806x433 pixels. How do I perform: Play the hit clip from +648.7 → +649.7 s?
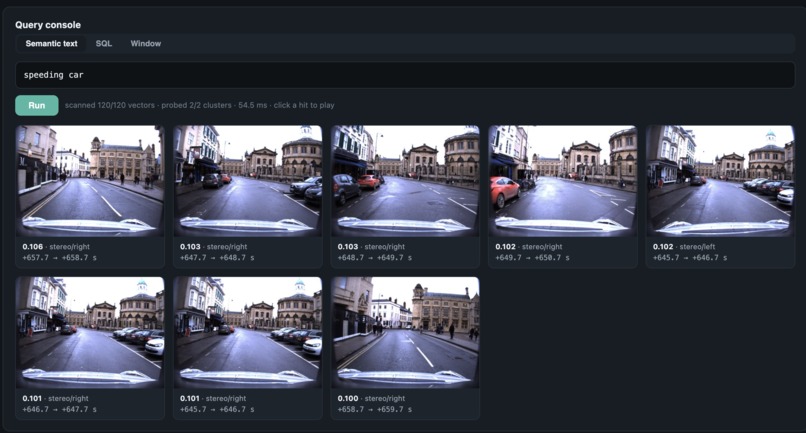point(405,181)
